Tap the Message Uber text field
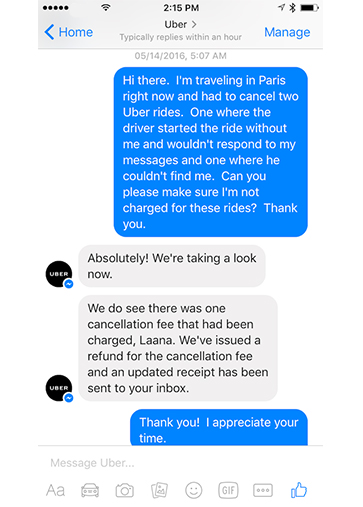The image size is (363, 507). pos(180,463)
